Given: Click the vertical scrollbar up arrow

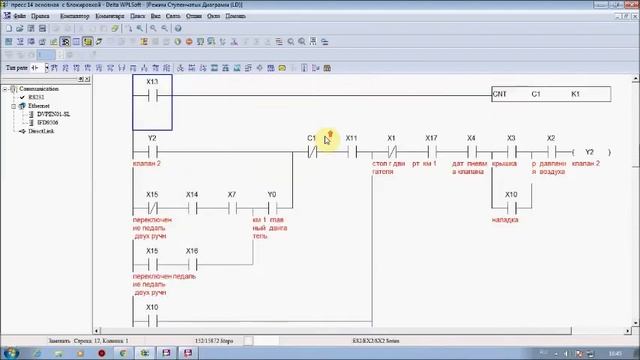Looking at the screenshot, I should [x=636, y=78].
